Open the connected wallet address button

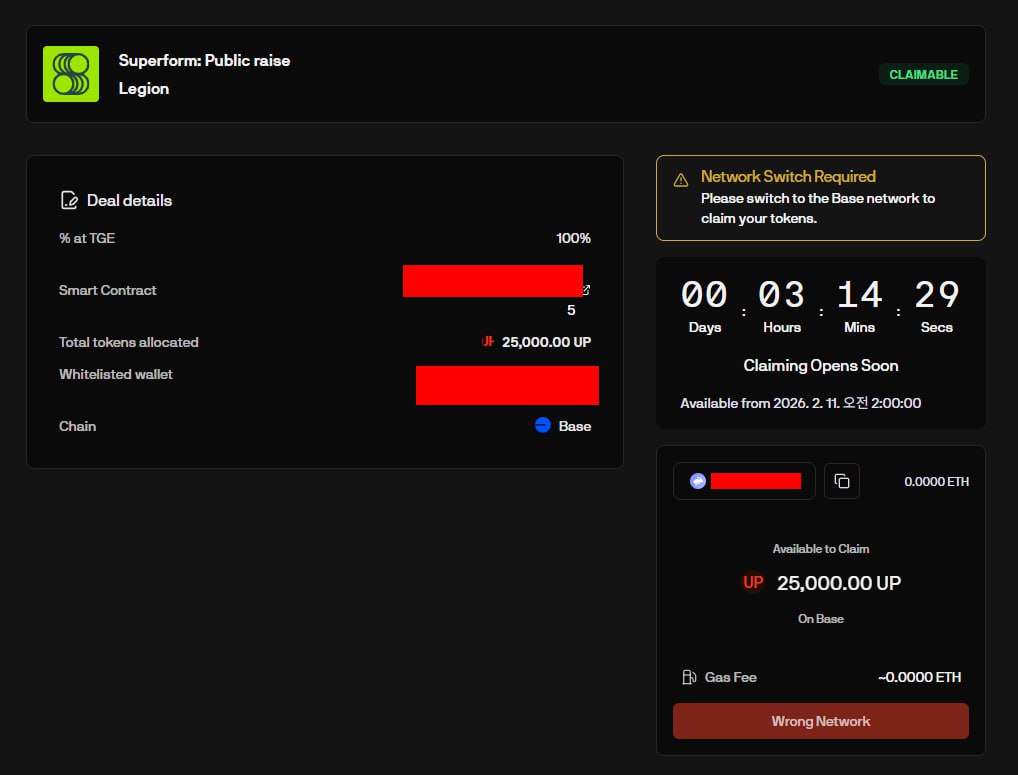pos(745,481)
